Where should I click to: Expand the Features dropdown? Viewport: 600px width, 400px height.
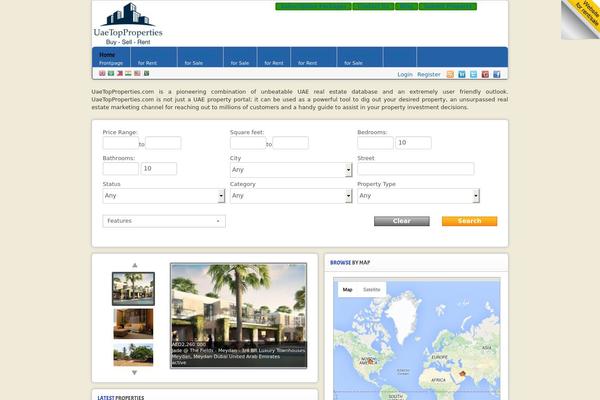[x=164, y=221]
